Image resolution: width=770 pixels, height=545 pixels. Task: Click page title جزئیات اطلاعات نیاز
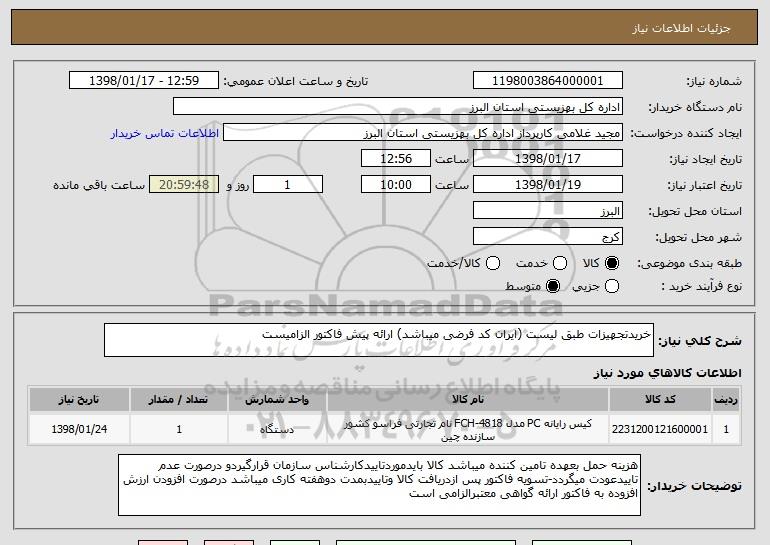[x=681, y=28]
